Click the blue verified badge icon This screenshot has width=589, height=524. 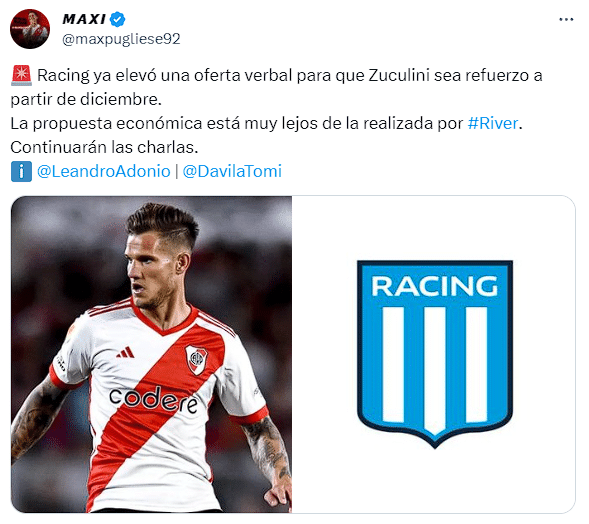tap(118, 19)
